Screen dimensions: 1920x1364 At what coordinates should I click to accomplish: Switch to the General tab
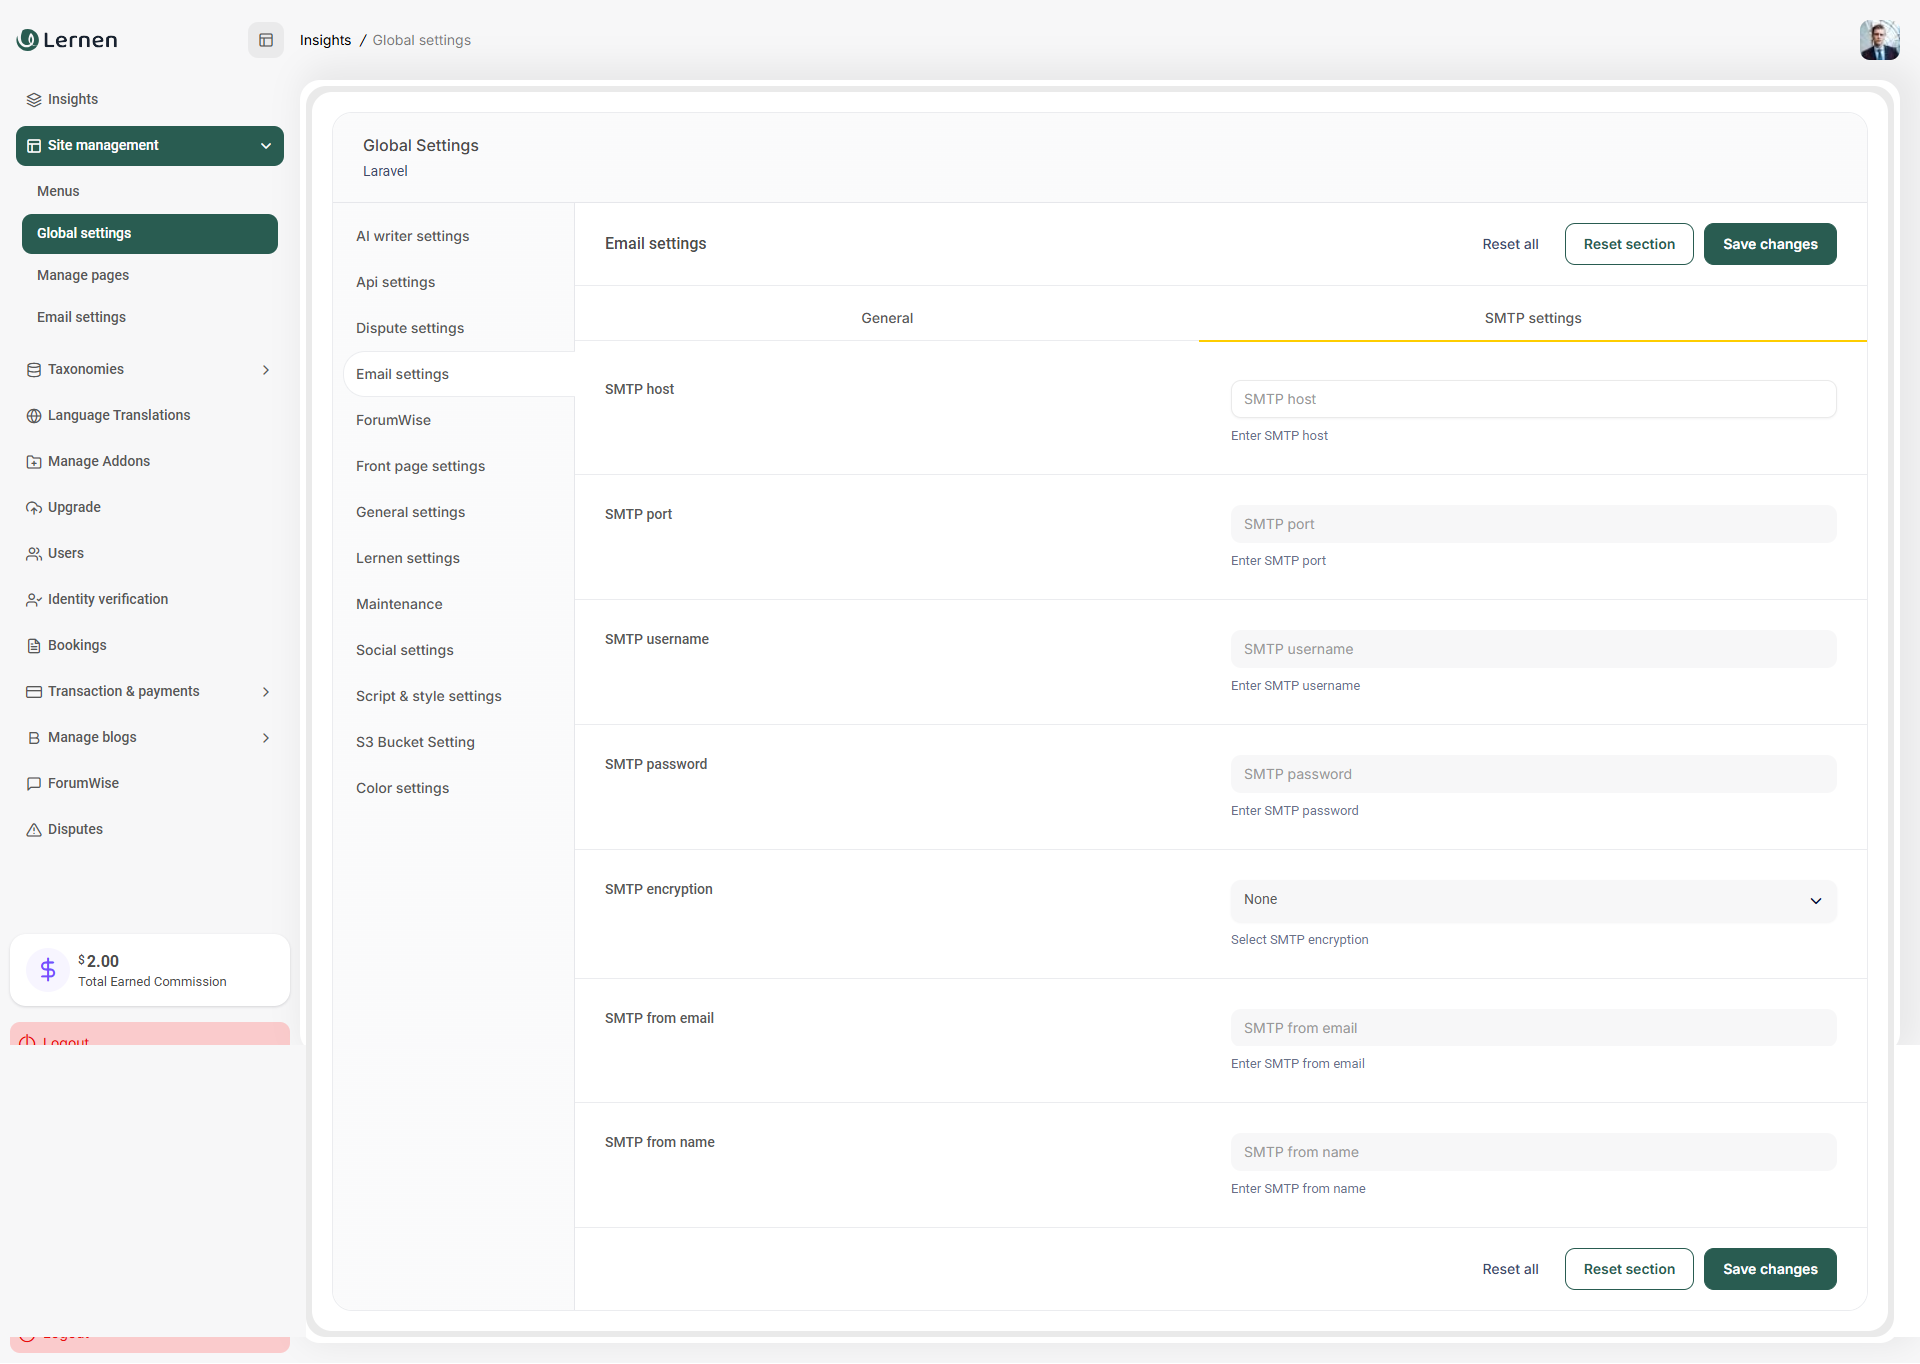[x=887, y=318]
